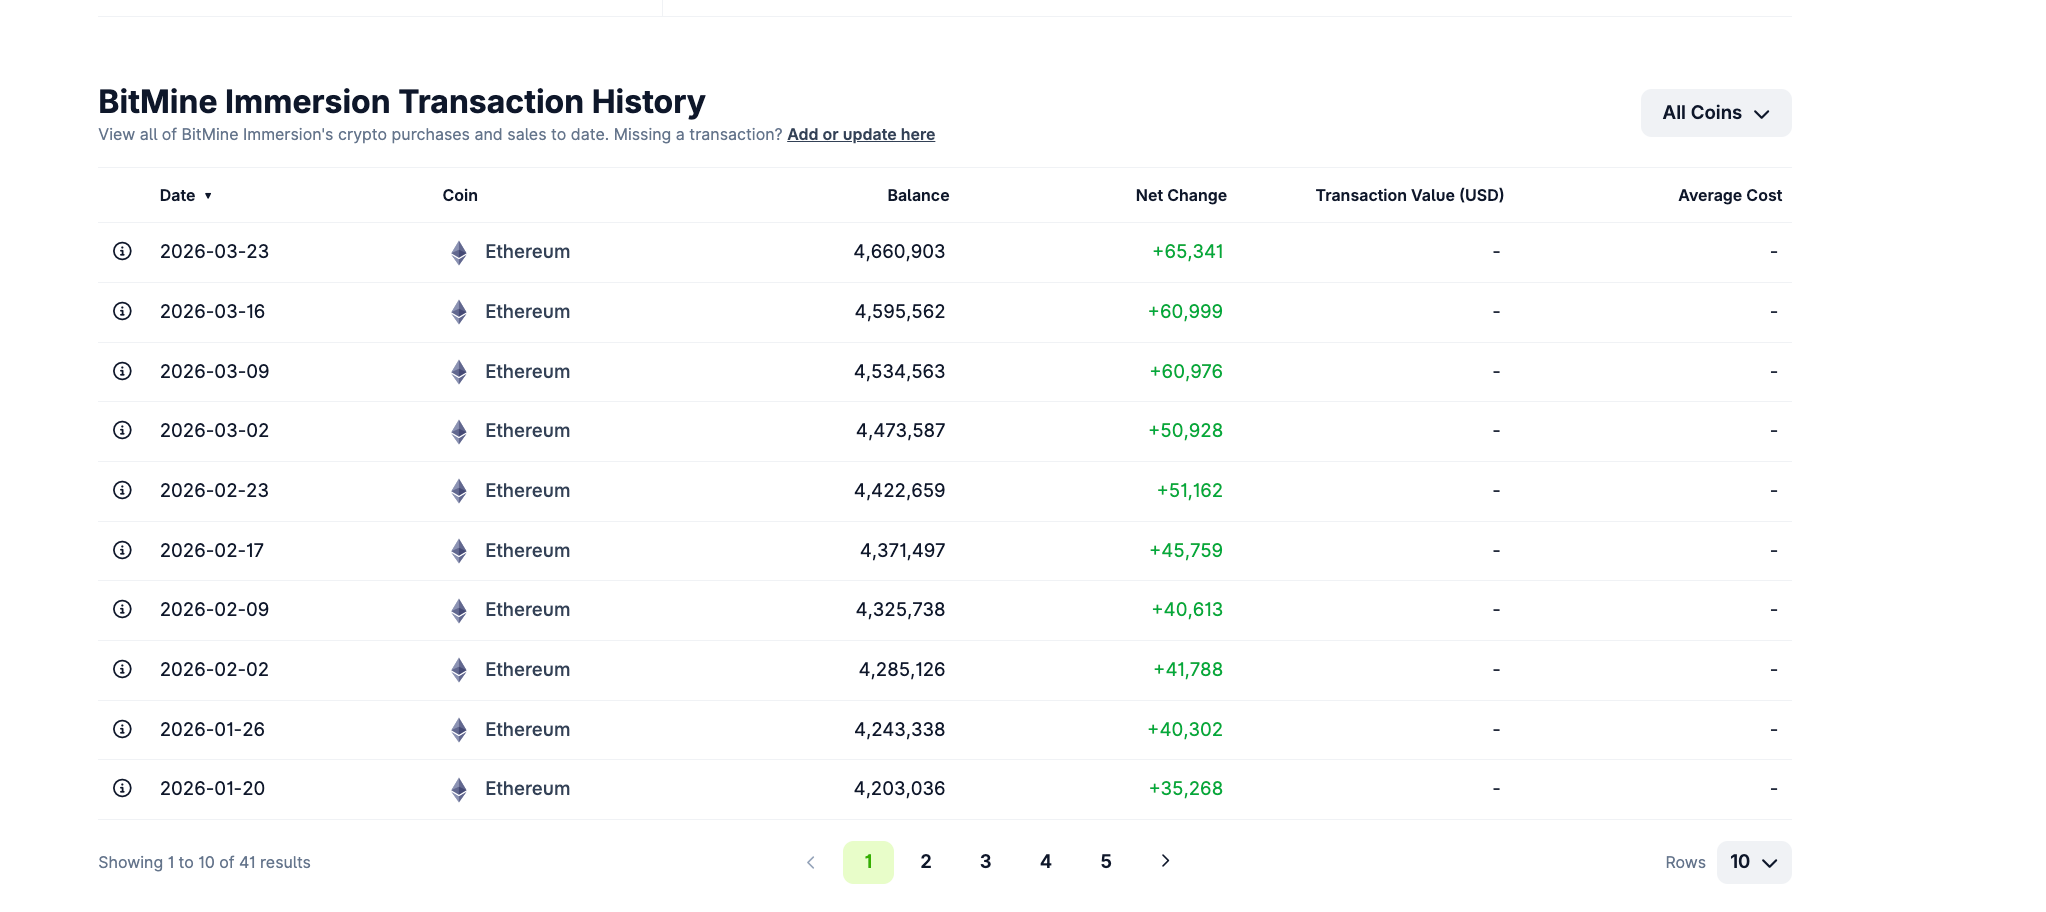2046x912 pixels.
Task: Expand the Rows per page dropdown
Action: pyautogui.click(x=1753, y=862)
